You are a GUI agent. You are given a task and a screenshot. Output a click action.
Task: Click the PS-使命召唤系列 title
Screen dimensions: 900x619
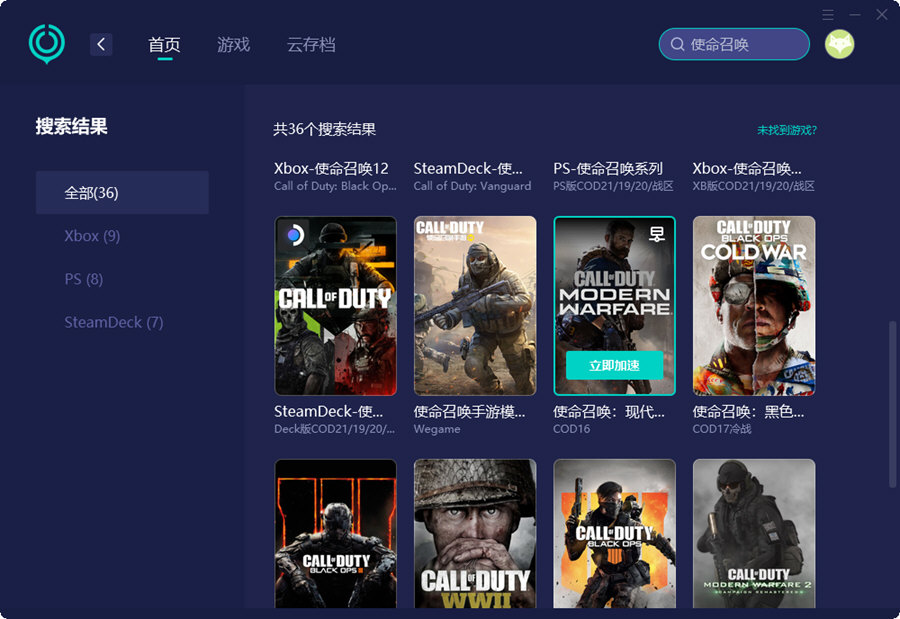608,168
